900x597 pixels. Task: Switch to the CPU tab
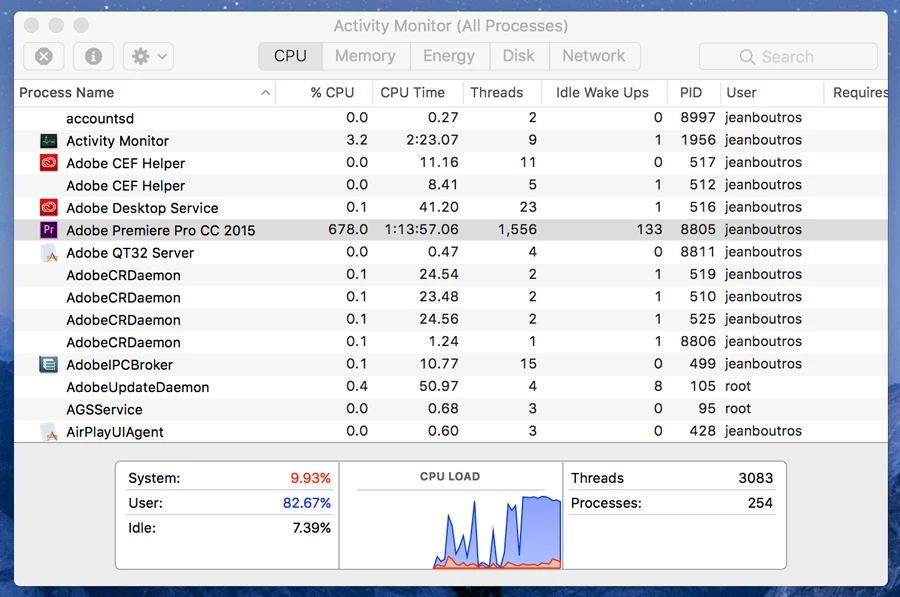290,56
